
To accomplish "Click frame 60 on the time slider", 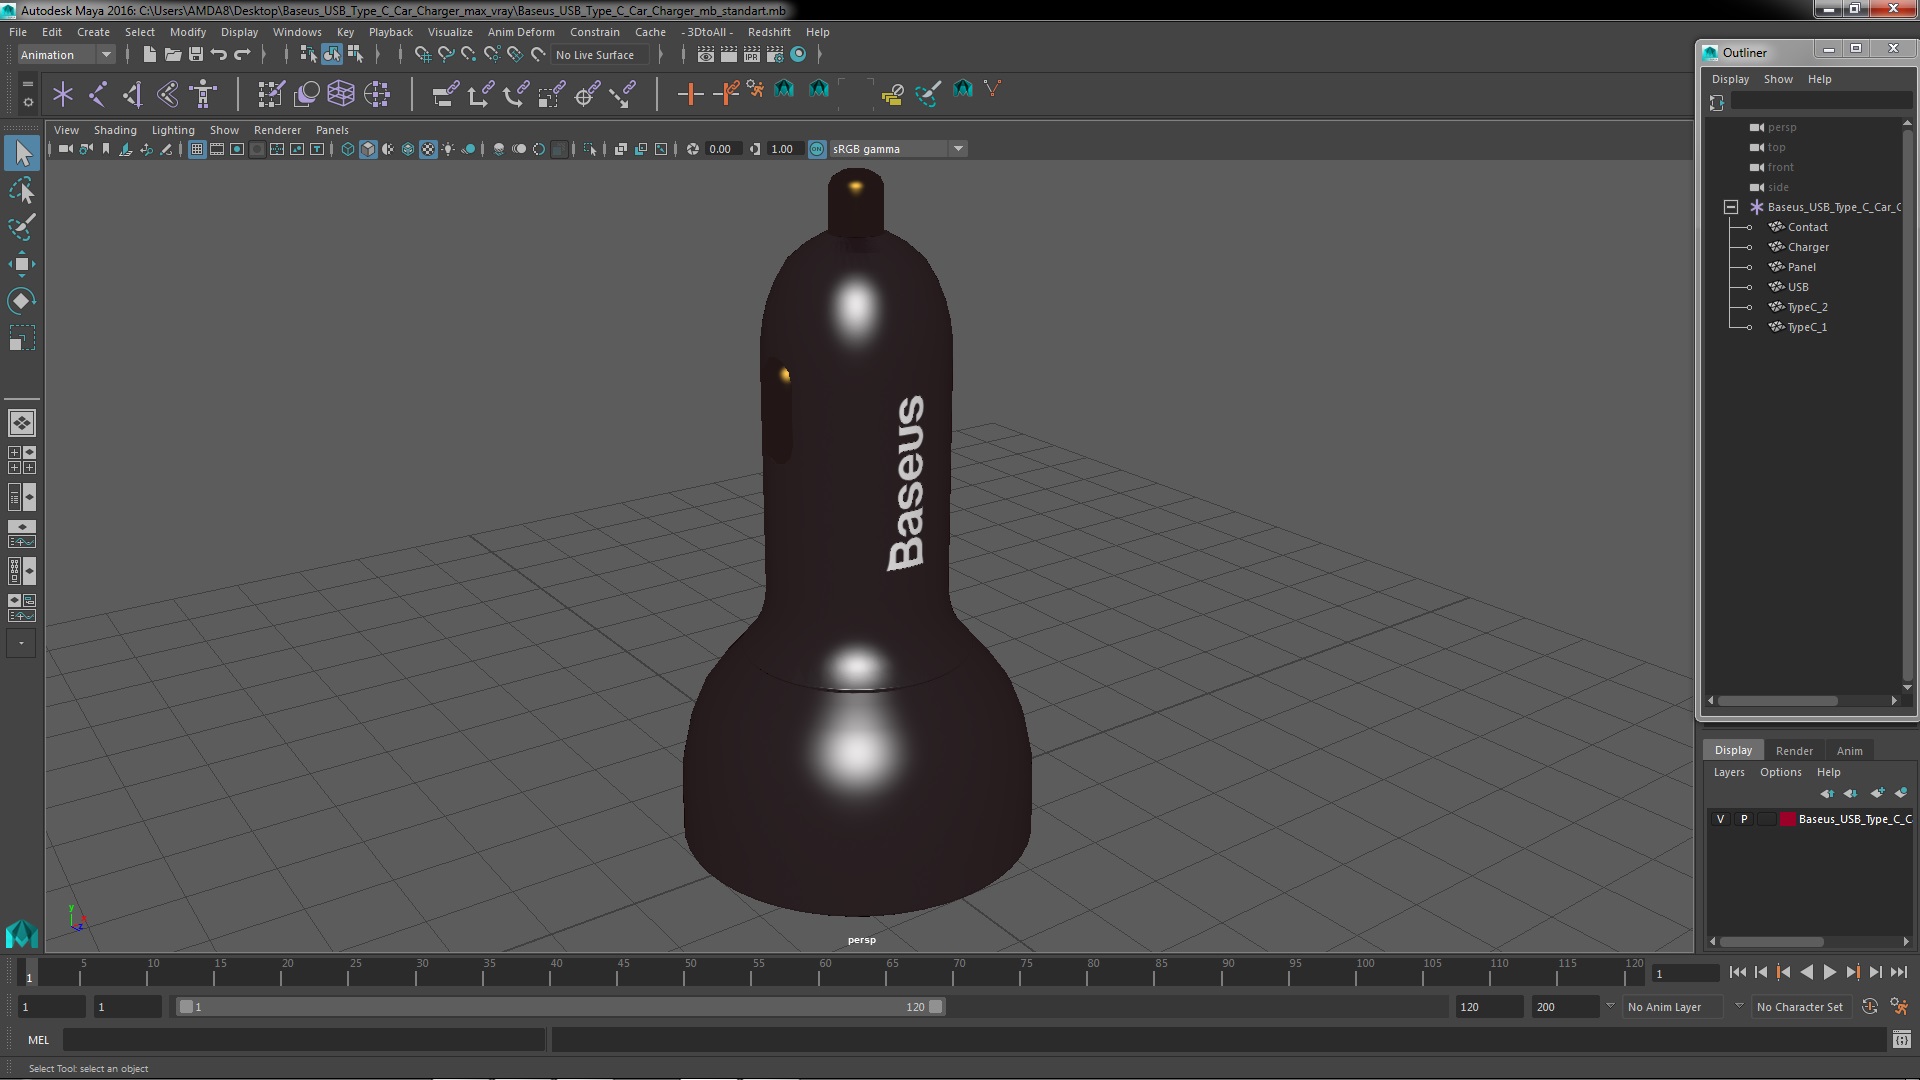I will point(825,972).
